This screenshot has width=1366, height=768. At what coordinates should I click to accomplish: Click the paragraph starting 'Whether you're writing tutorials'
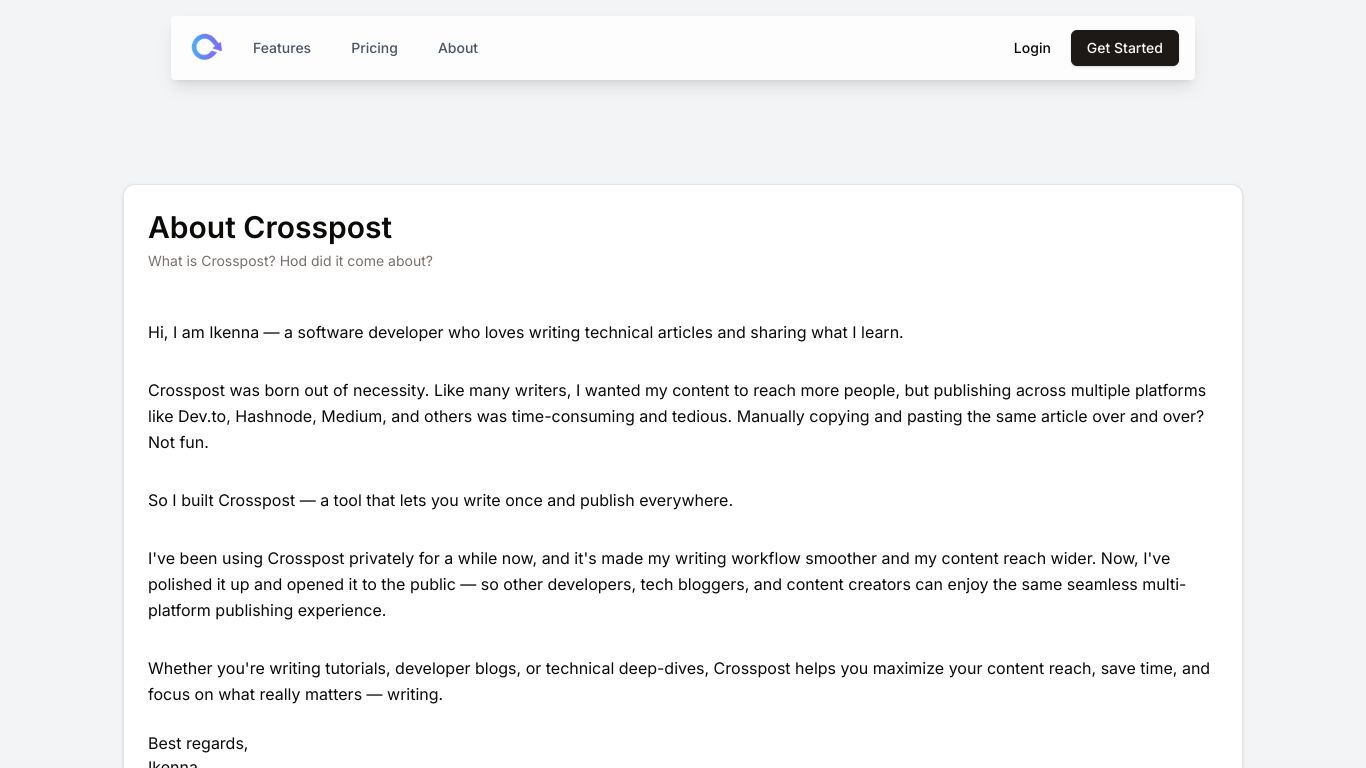click(x=680, y=681)
